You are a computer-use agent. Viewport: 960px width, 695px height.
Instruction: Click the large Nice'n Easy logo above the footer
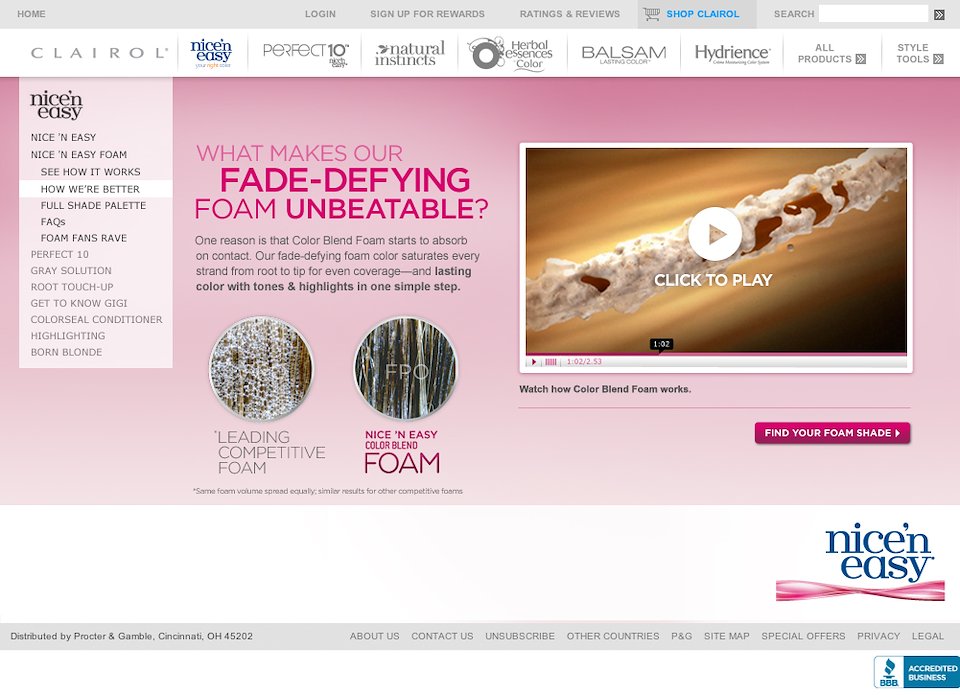coord(861,562)
